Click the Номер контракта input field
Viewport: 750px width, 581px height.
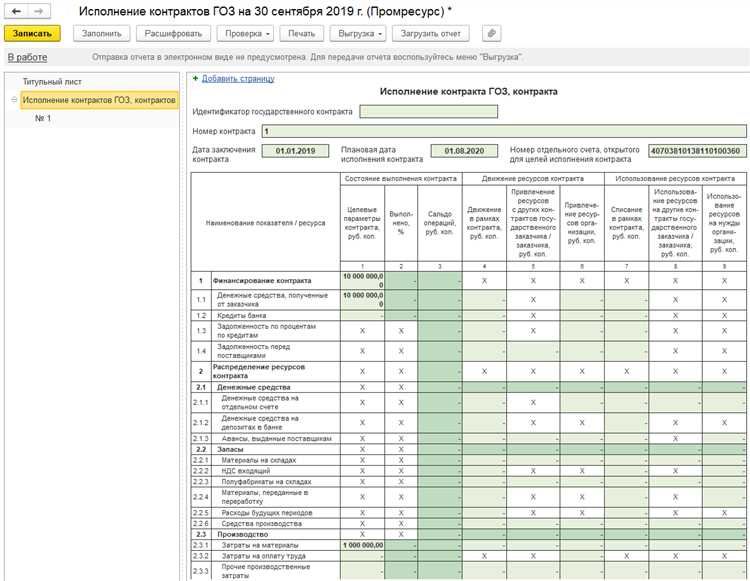click(x=504, y=131)
